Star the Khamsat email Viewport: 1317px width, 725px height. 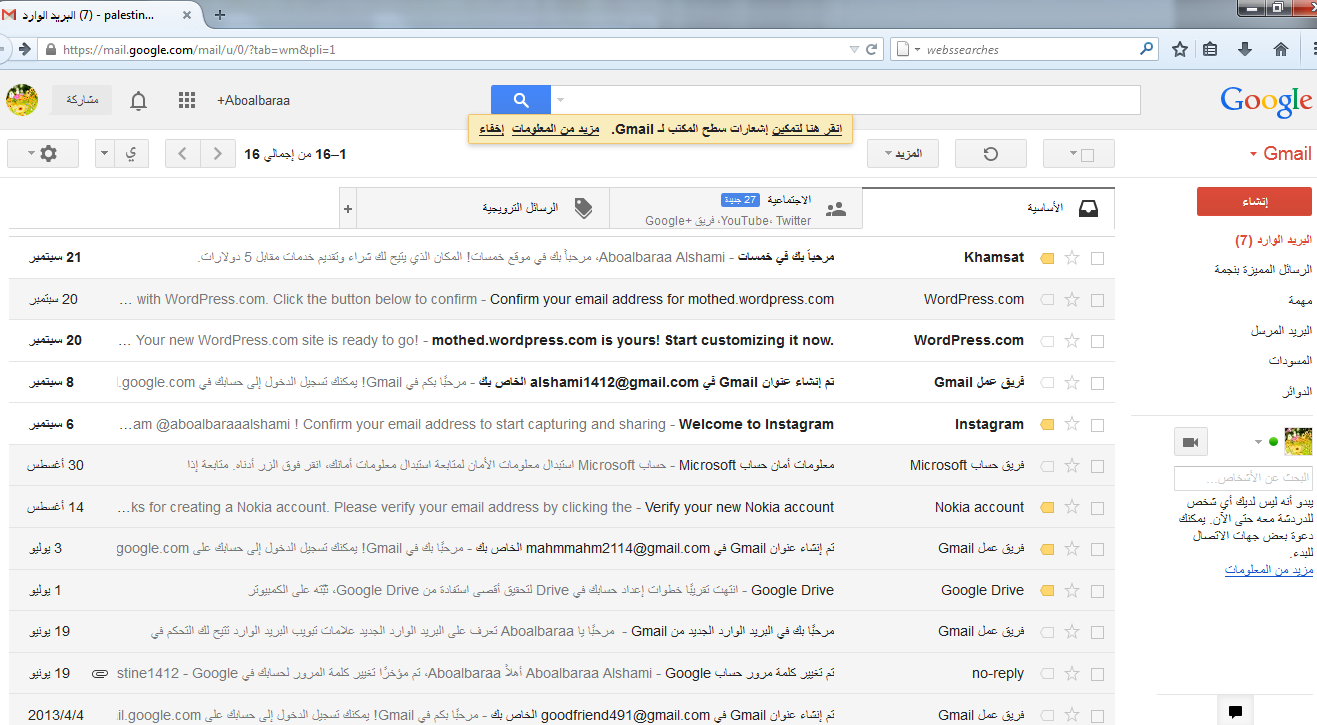point(1072,257)
